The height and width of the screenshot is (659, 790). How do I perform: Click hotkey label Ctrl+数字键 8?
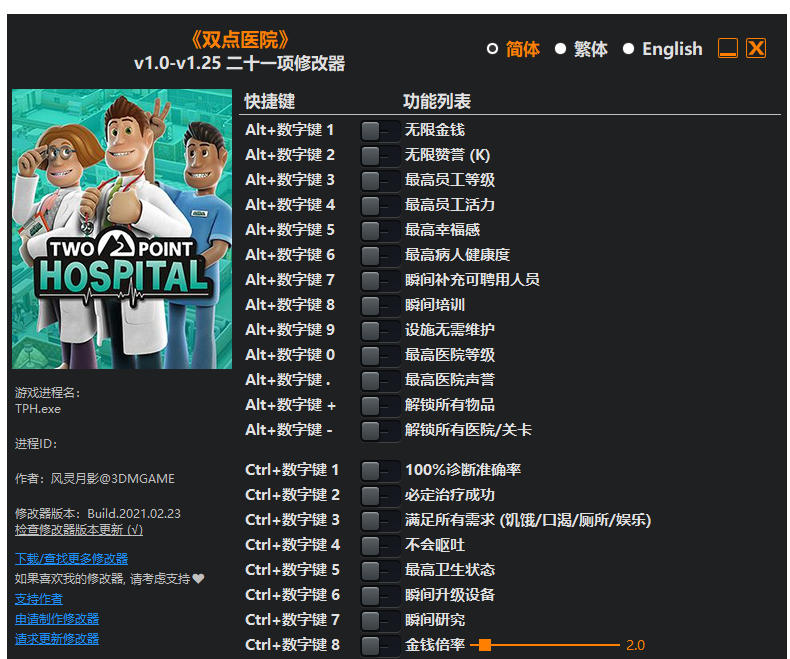coord(293,645)
